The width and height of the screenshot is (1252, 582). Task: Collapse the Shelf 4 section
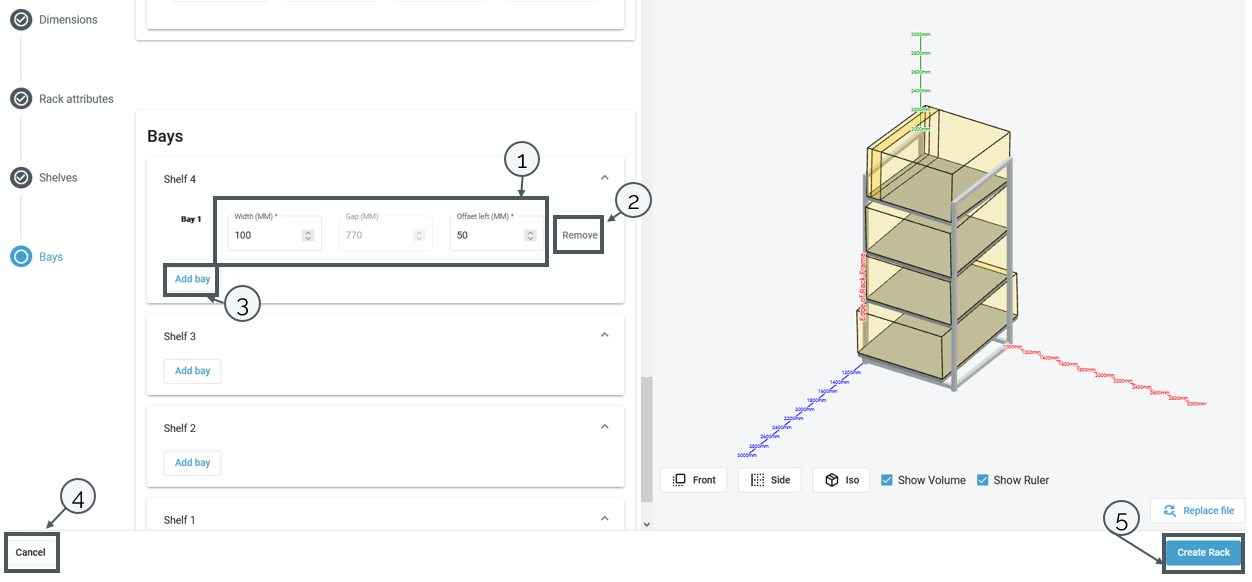[604, 178]
